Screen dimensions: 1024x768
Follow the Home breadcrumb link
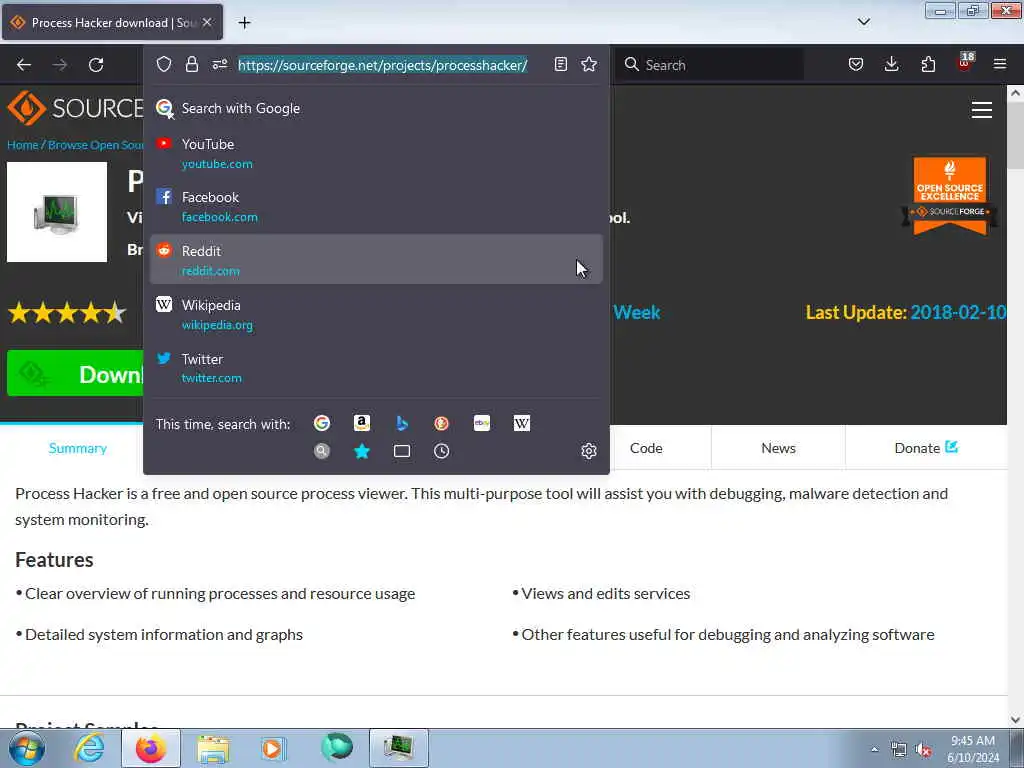(x=22, y=145)
